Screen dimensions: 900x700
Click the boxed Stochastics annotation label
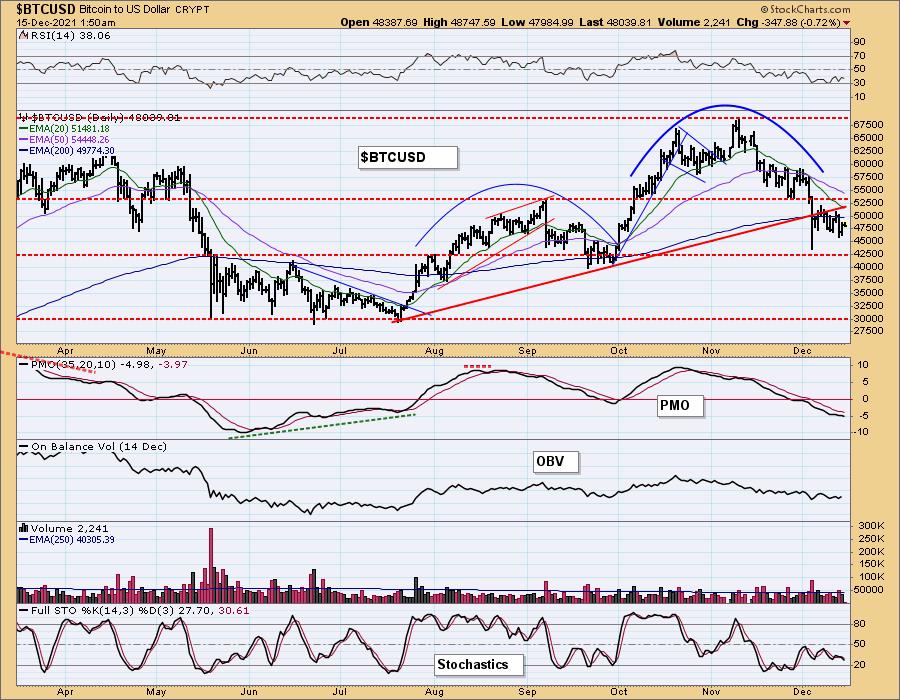pyautogui.click(x=478, y=664)
